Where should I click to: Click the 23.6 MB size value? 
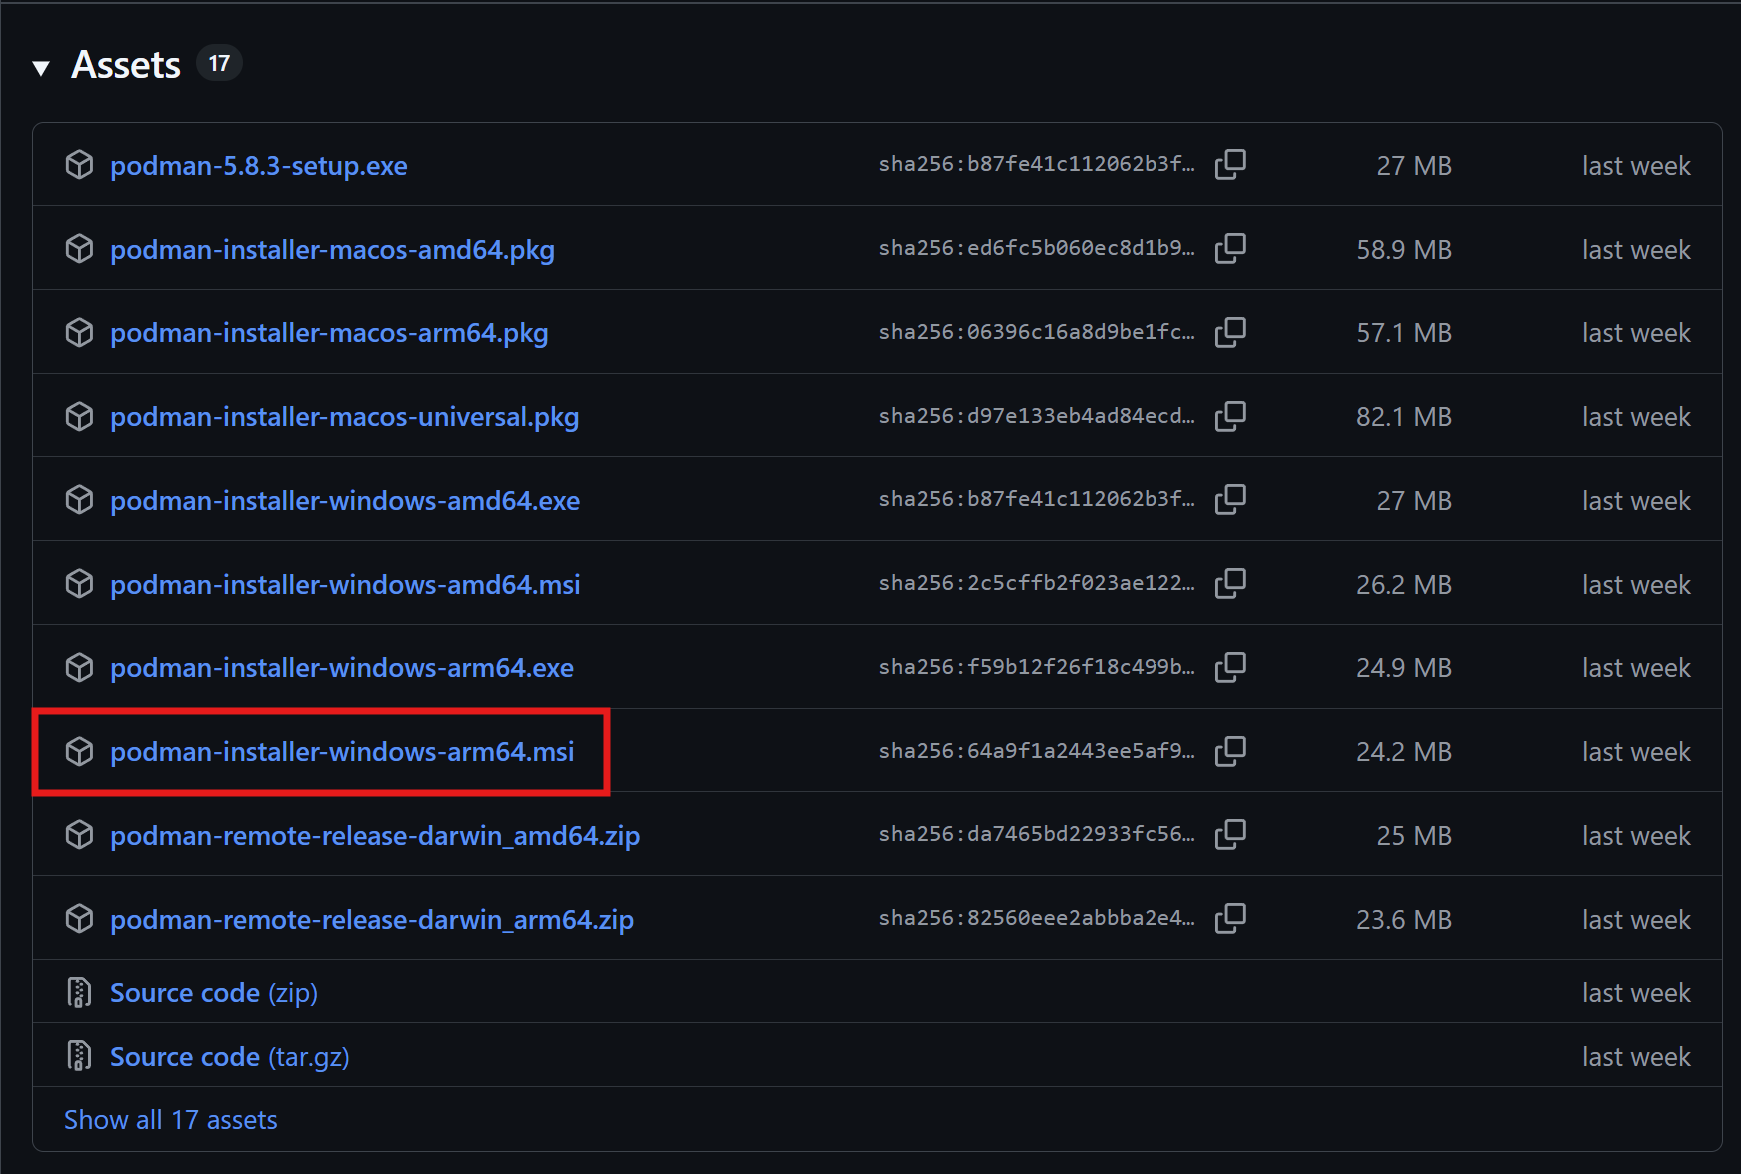1404,920
